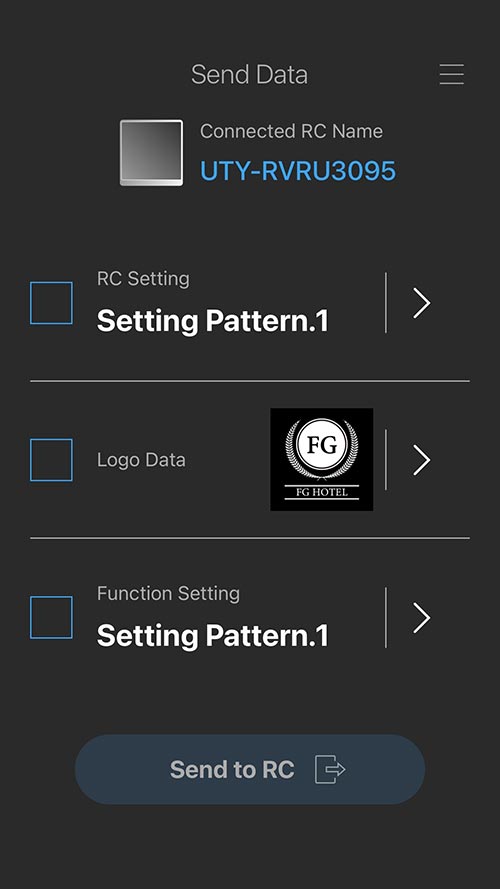Screen dimensions: 500x889
Task: Click the RC Setting caption text
Action: click(143, 278)
